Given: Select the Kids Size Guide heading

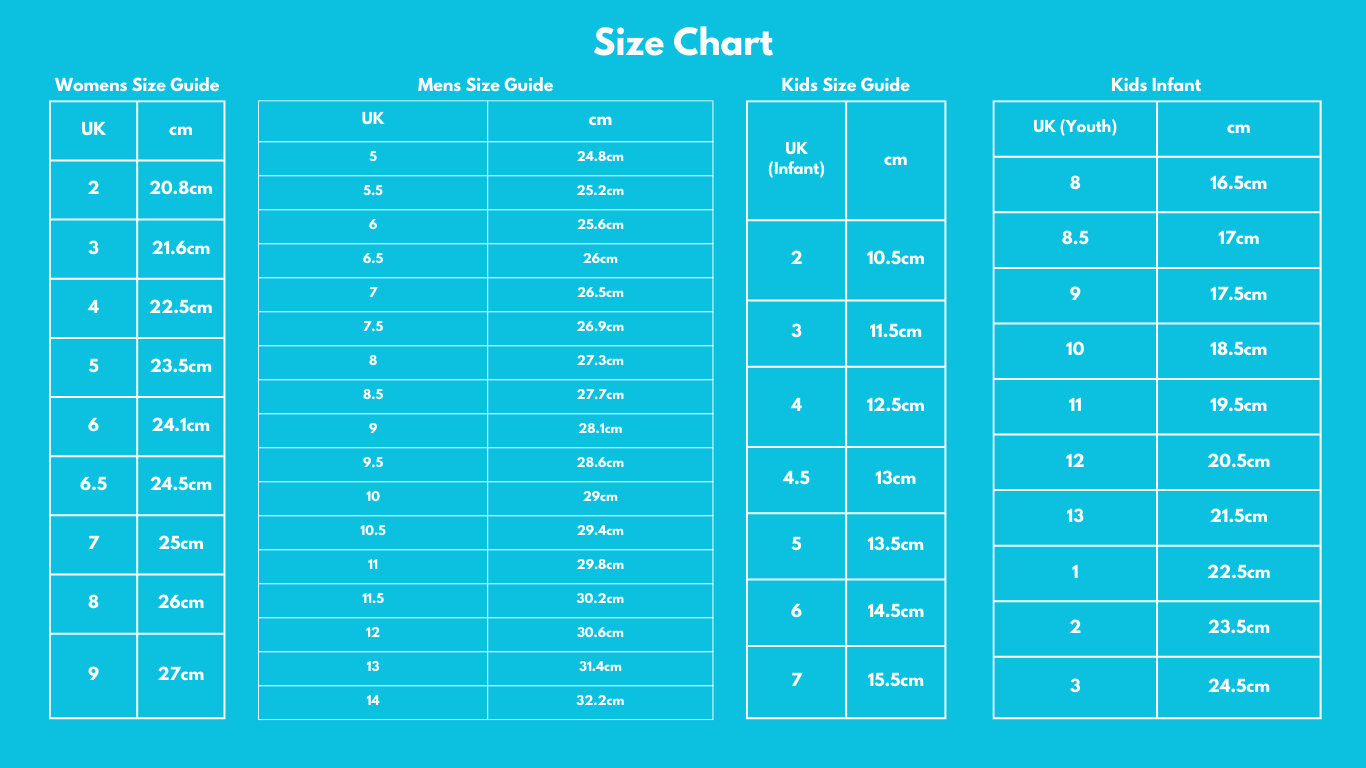Looking at the screenshot, I should click(x=845, y=85).
